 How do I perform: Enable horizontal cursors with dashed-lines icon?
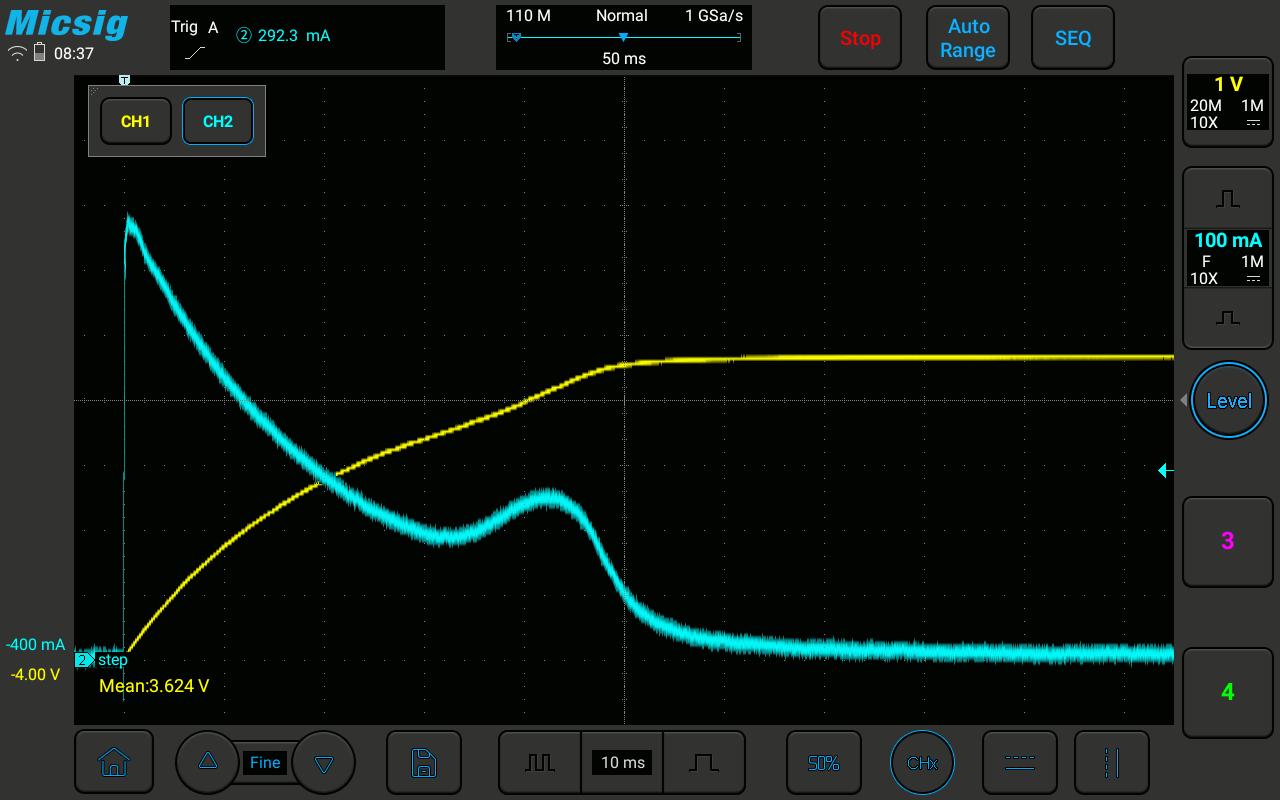click(x=1019, y=762)
